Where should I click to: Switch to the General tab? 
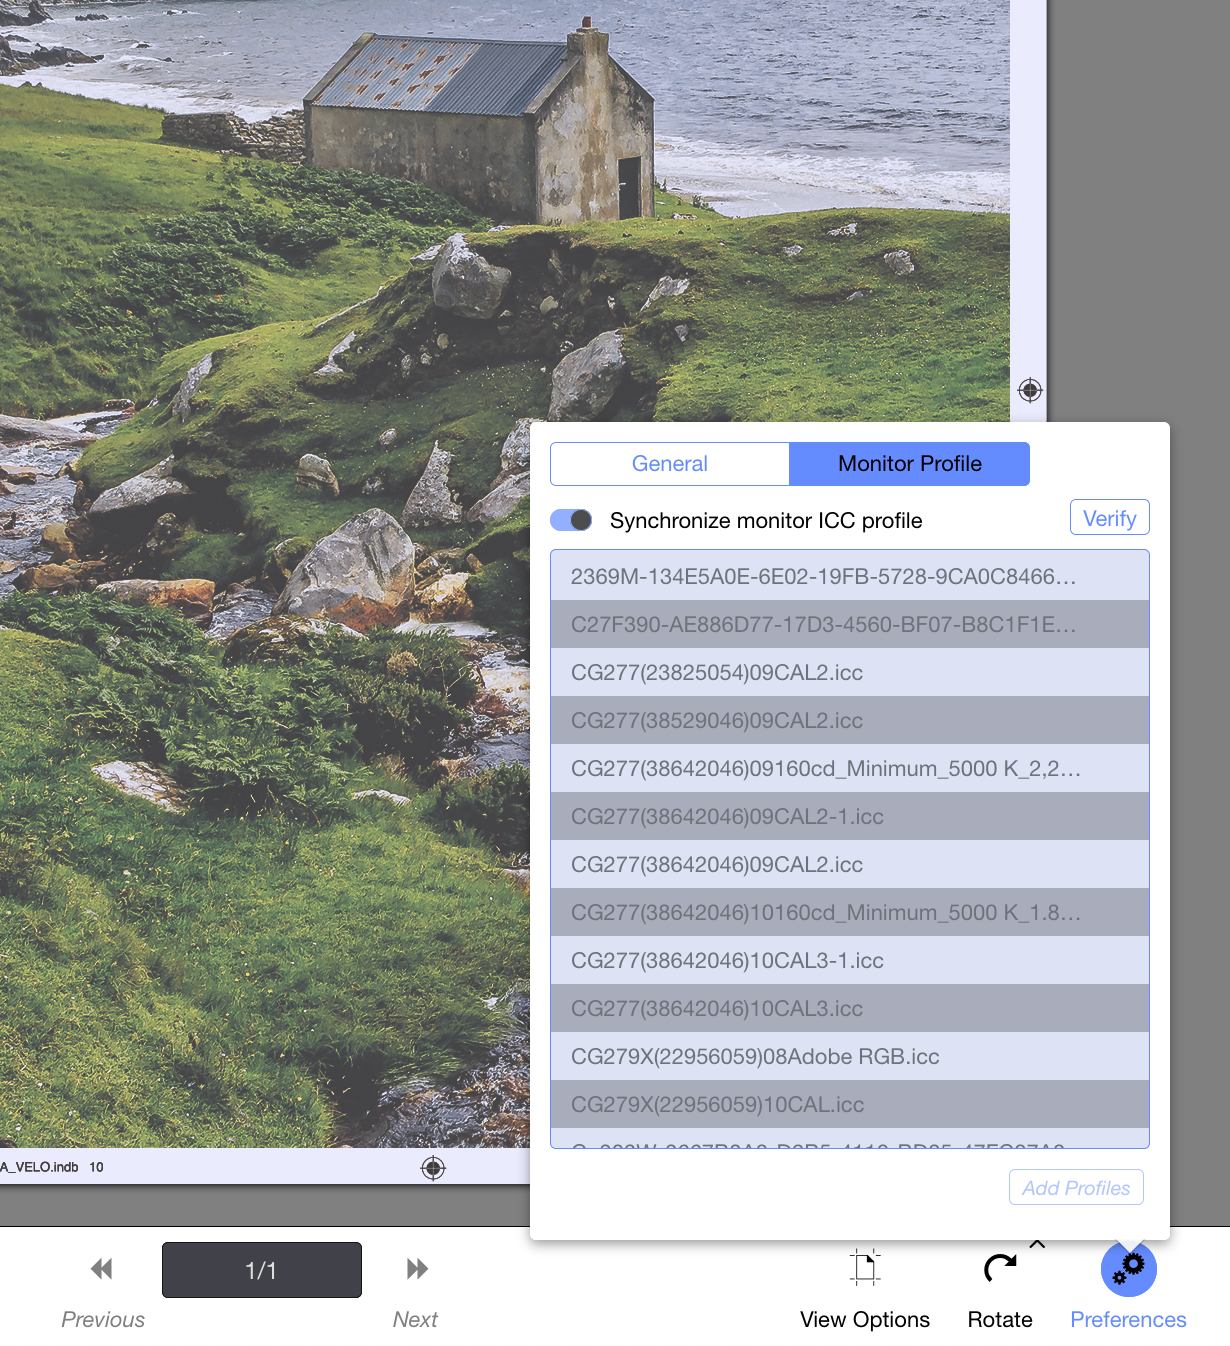click(x=669, y=464)
